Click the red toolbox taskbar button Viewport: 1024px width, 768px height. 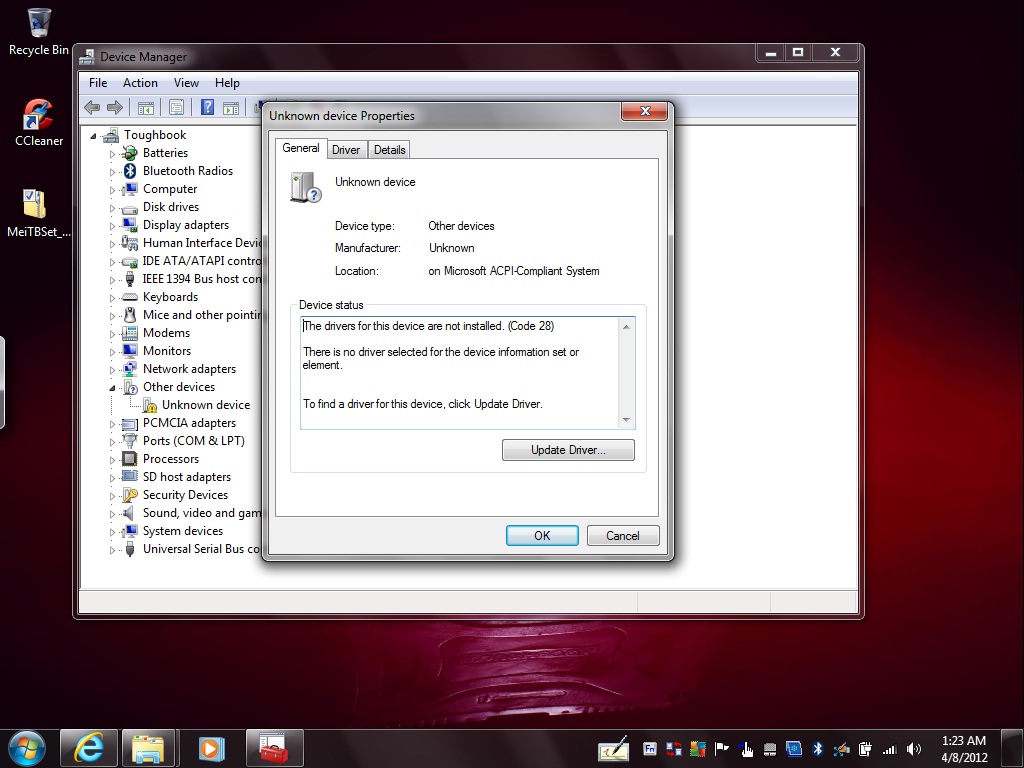point(274,748)
